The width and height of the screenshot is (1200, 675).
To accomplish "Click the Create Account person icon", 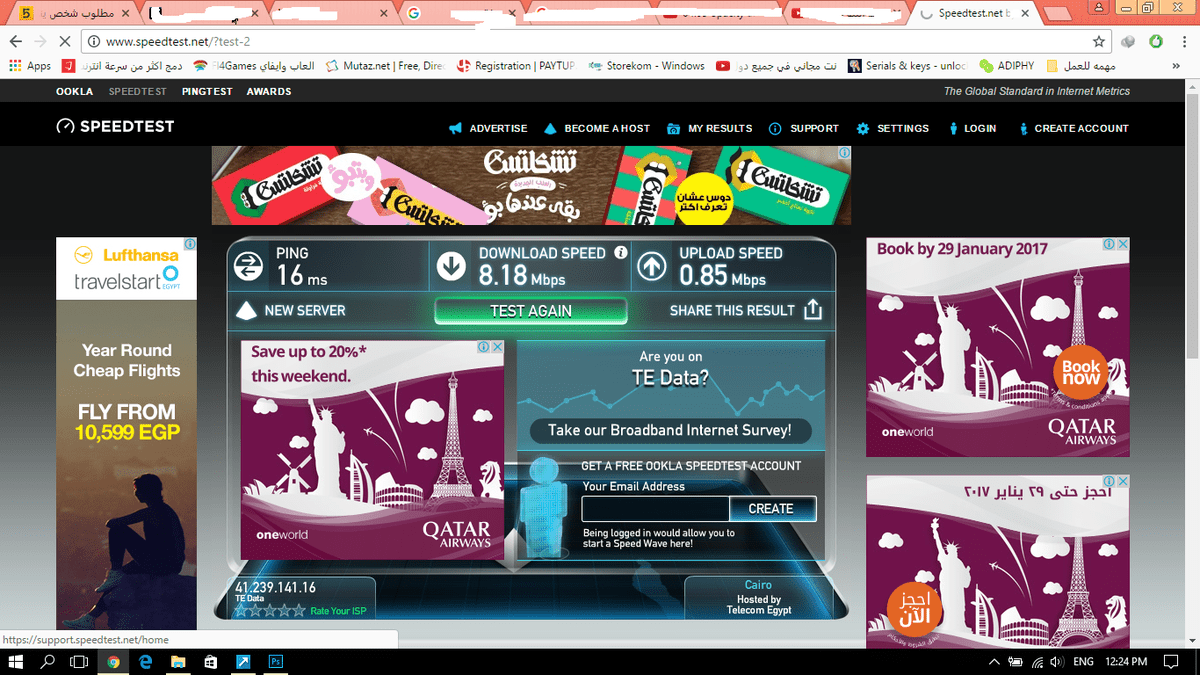I will point(1024,129).
